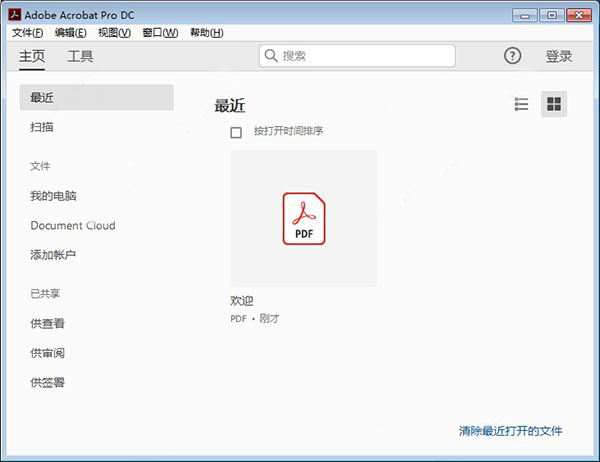Click the search magnifier icon
Screen dimensions: 600x462
[x=271, y=56]
